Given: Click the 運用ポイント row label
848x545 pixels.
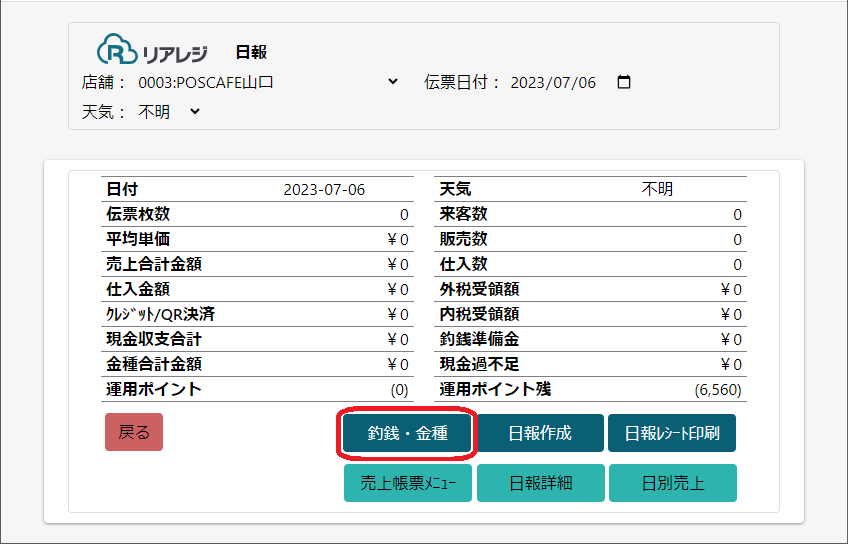Looking at the screenshot, I should click(x=154, y=389).
